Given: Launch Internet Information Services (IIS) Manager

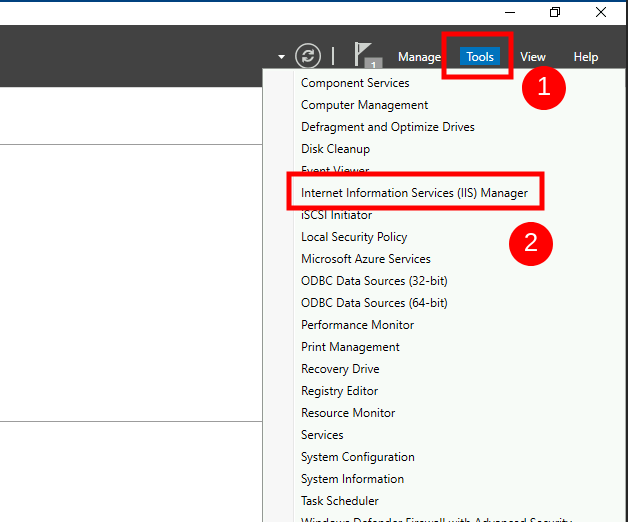Looking at the screenshot, I should 414,193.
